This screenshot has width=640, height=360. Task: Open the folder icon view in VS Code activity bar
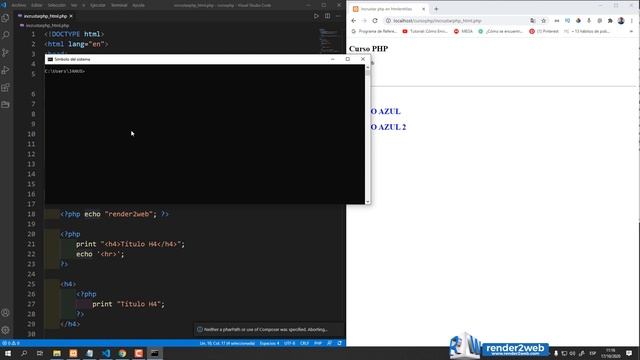[5, 104]
